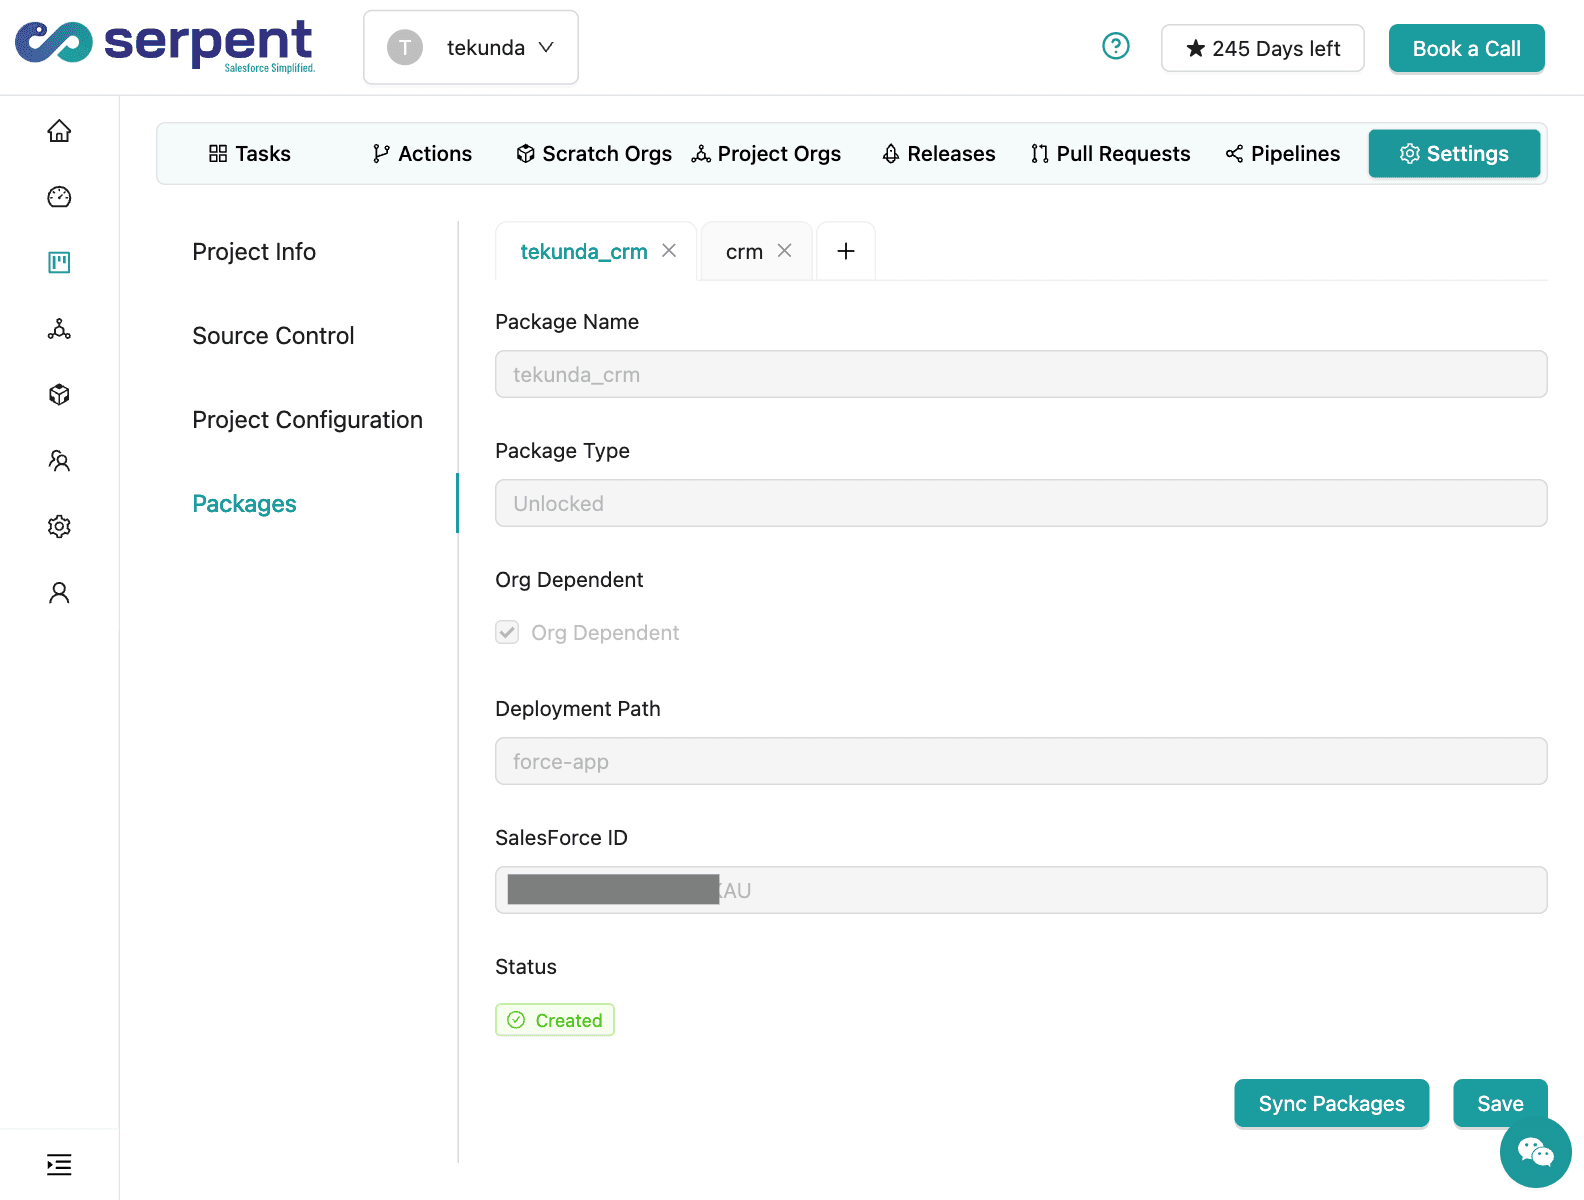Click the package cube sidebar icon
1584x1200 pixels.
click(59, 395)
